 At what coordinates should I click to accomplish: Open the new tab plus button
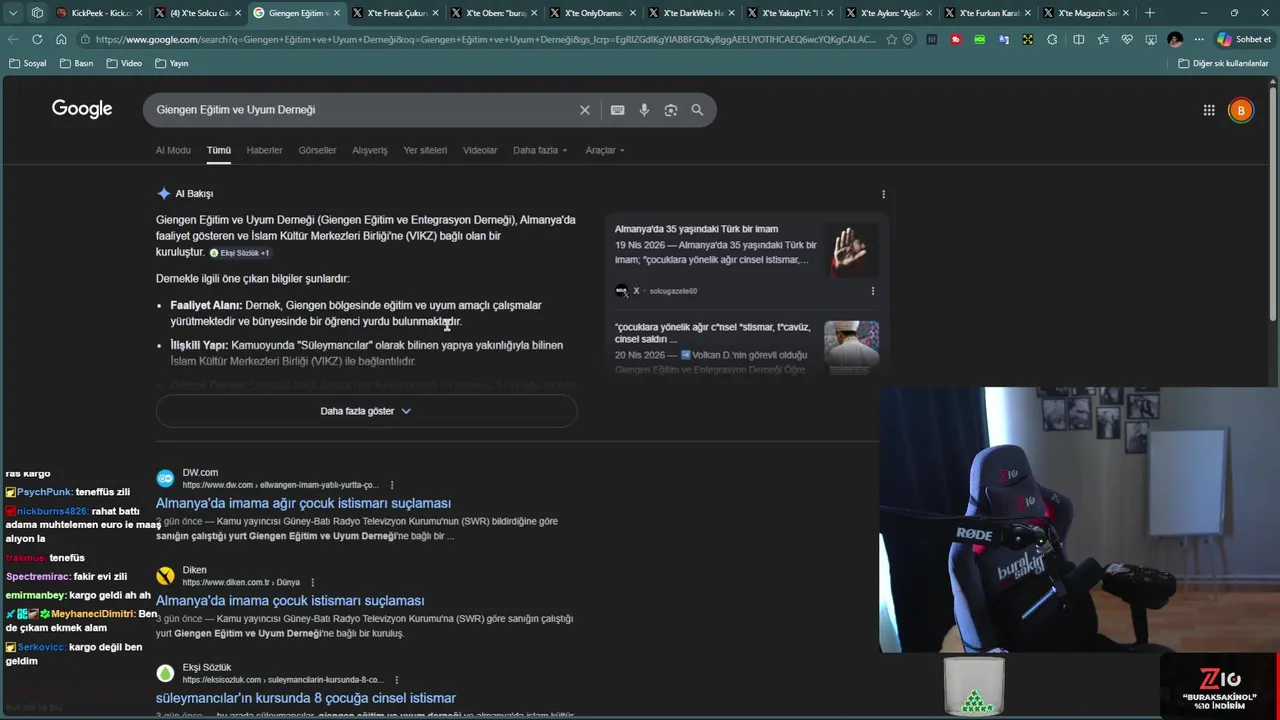[1149, 13]
